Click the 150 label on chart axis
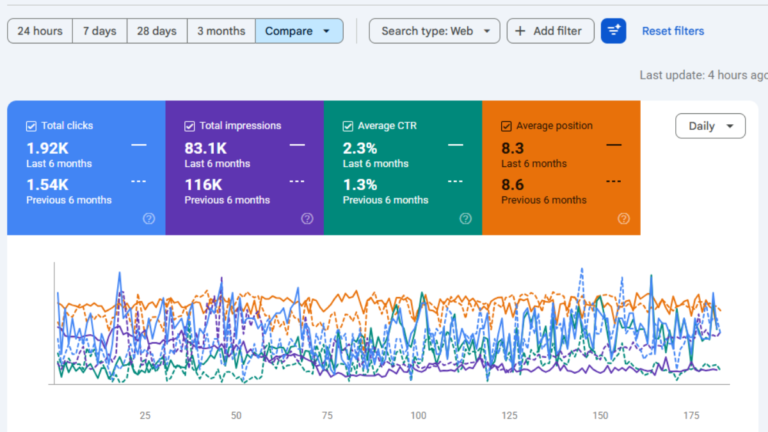This screenshot has width=768, height=432. coord(600,415)
